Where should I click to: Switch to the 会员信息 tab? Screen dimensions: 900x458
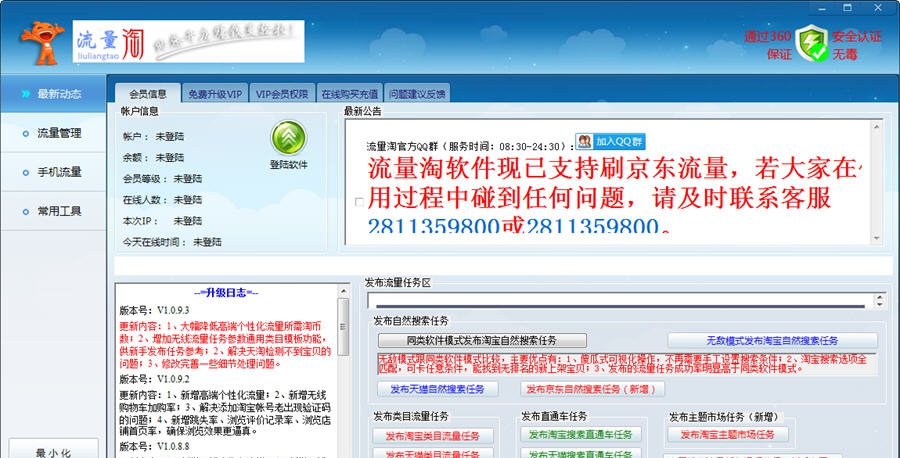(148, 94)
